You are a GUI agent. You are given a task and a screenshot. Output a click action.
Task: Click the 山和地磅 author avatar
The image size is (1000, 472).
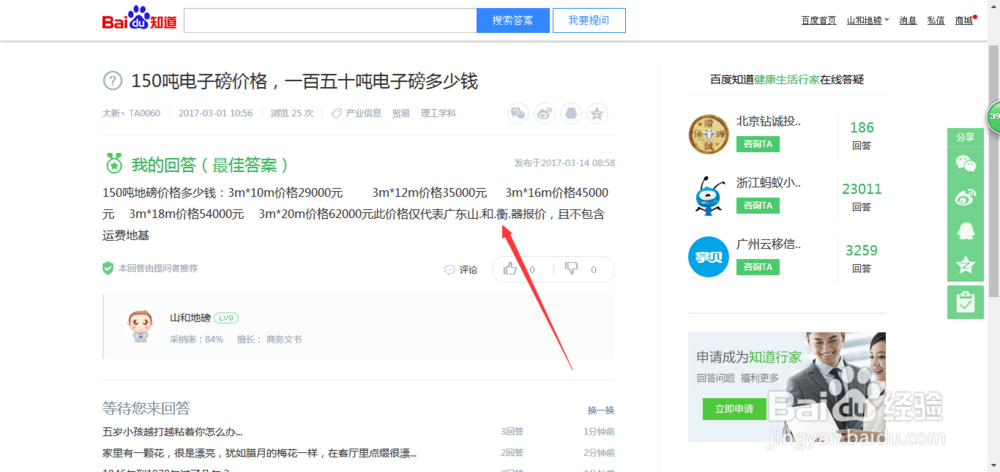(140, 327)
